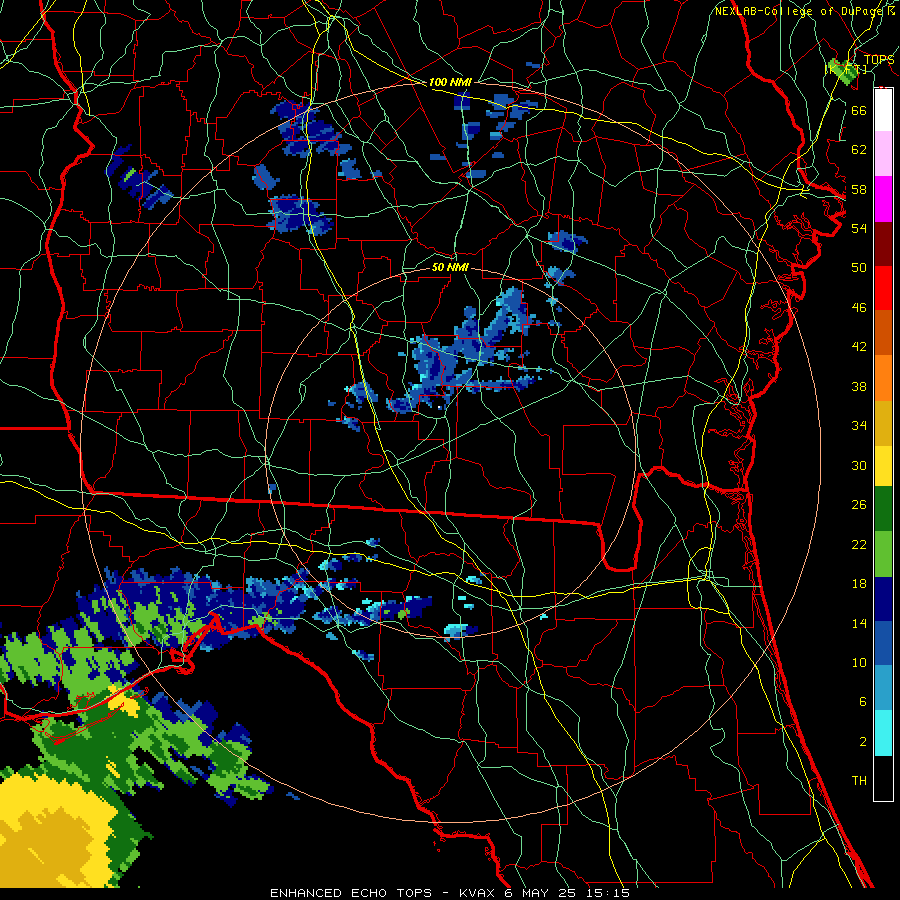Click the "54" legend value

pos(859,228)
